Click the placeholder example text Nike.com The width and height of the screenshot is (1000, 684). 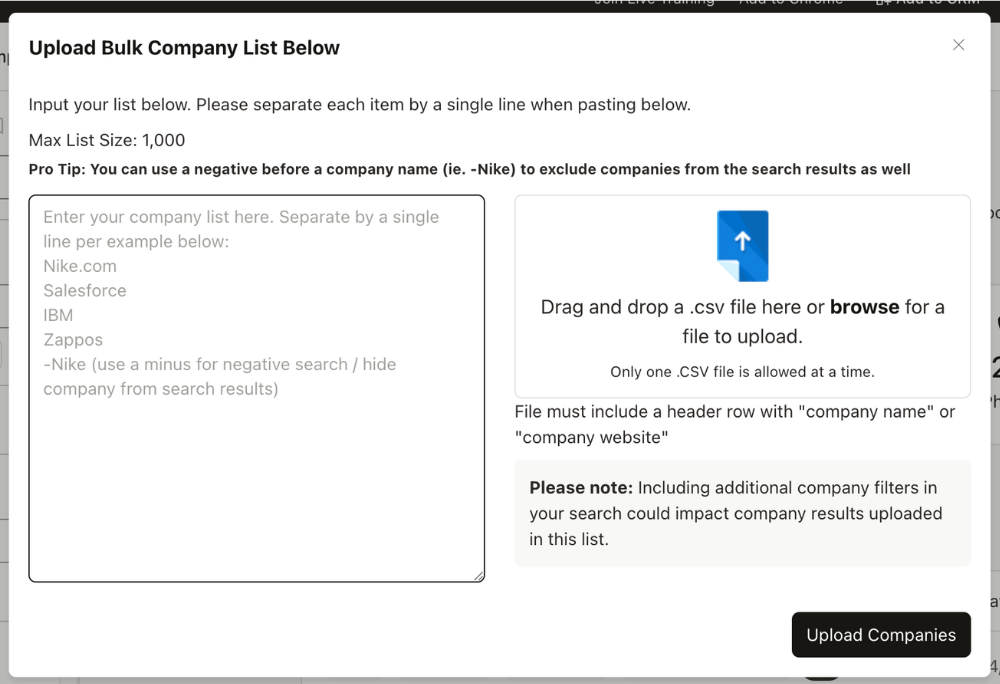(80, 266)
